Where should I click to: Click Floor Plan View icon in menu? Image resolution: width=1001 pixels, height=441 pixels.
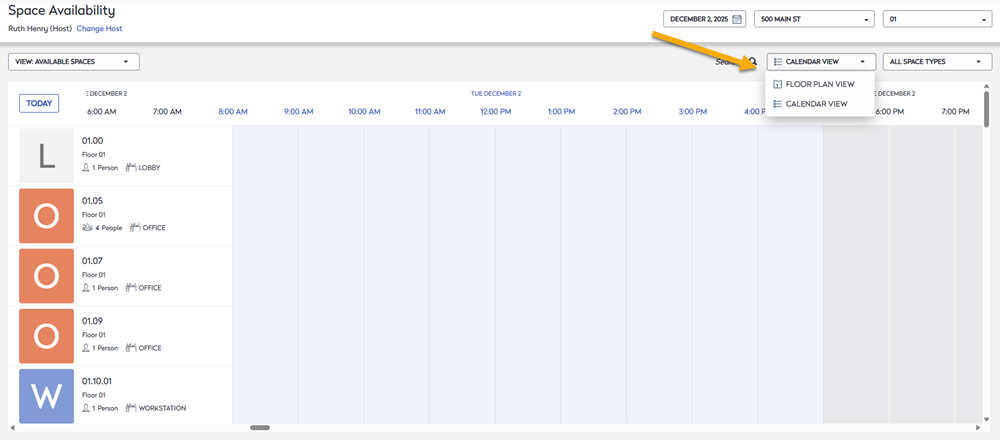[777, 84]
